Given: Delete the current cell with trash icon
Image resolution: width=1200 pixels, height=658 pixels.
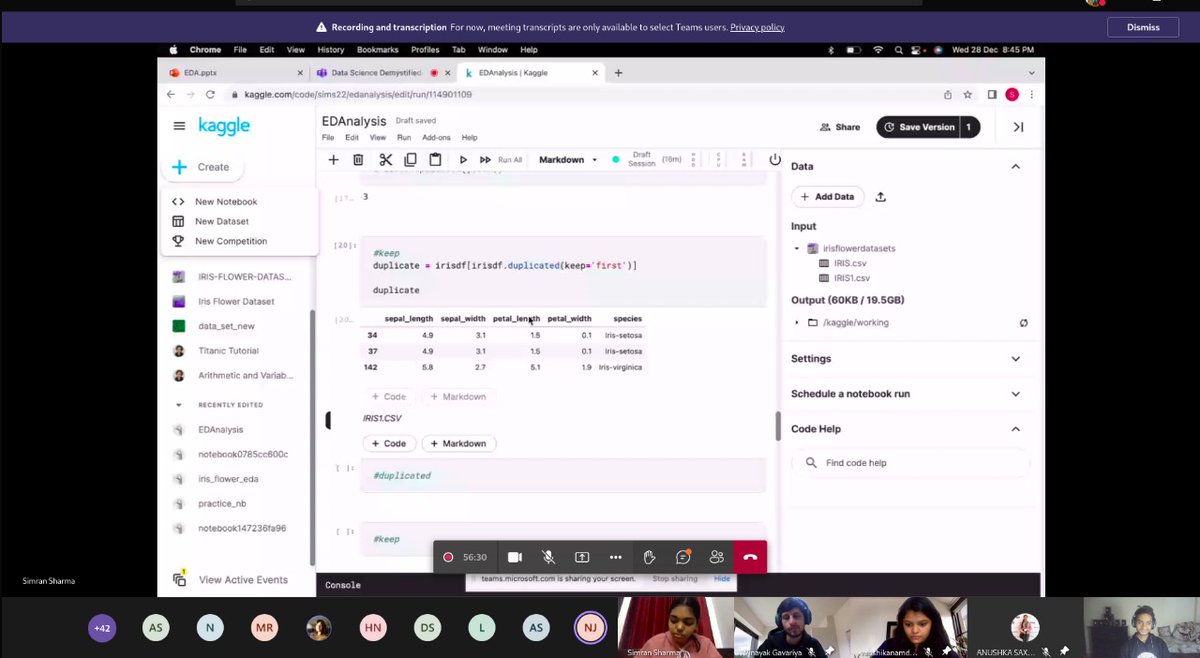Looking at the screenshot, I should click(358, 159).
